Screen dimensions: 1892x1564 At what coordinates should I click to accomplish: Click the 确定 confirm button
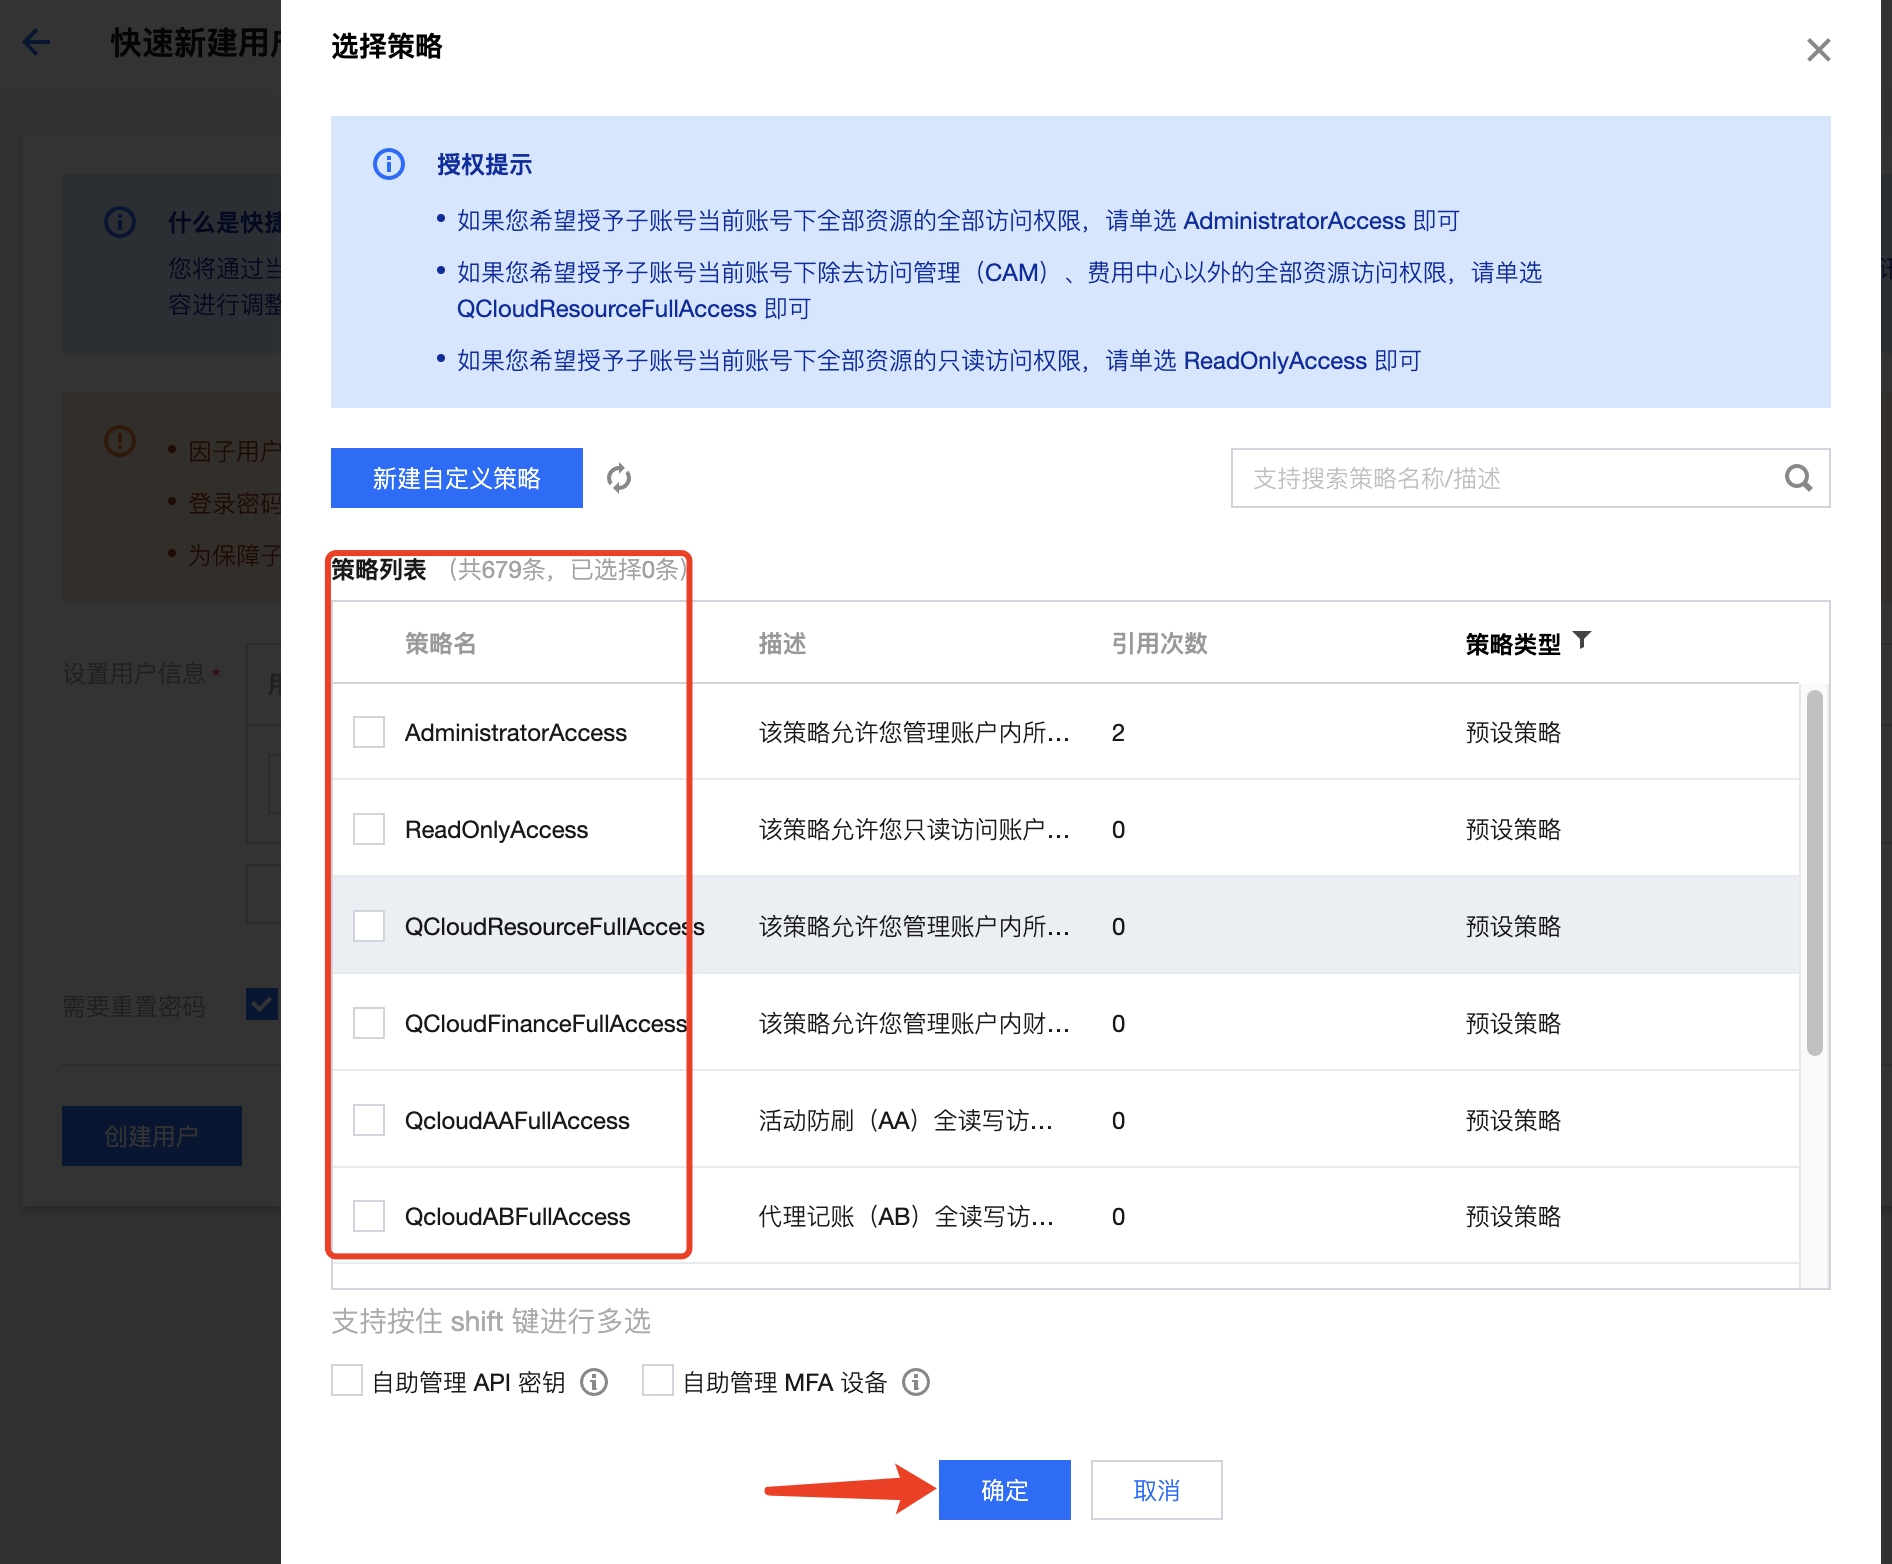(1005, 1490)
